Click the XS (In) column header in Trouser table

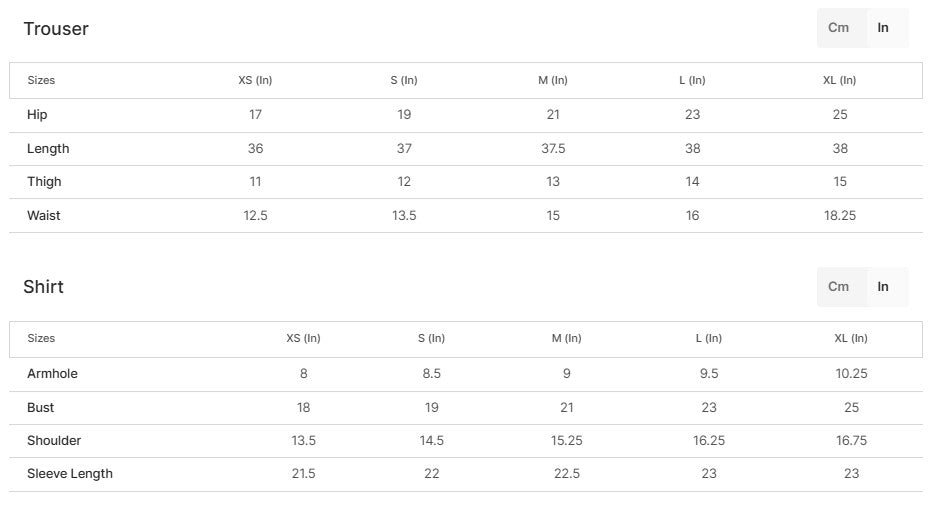(255, 80)
